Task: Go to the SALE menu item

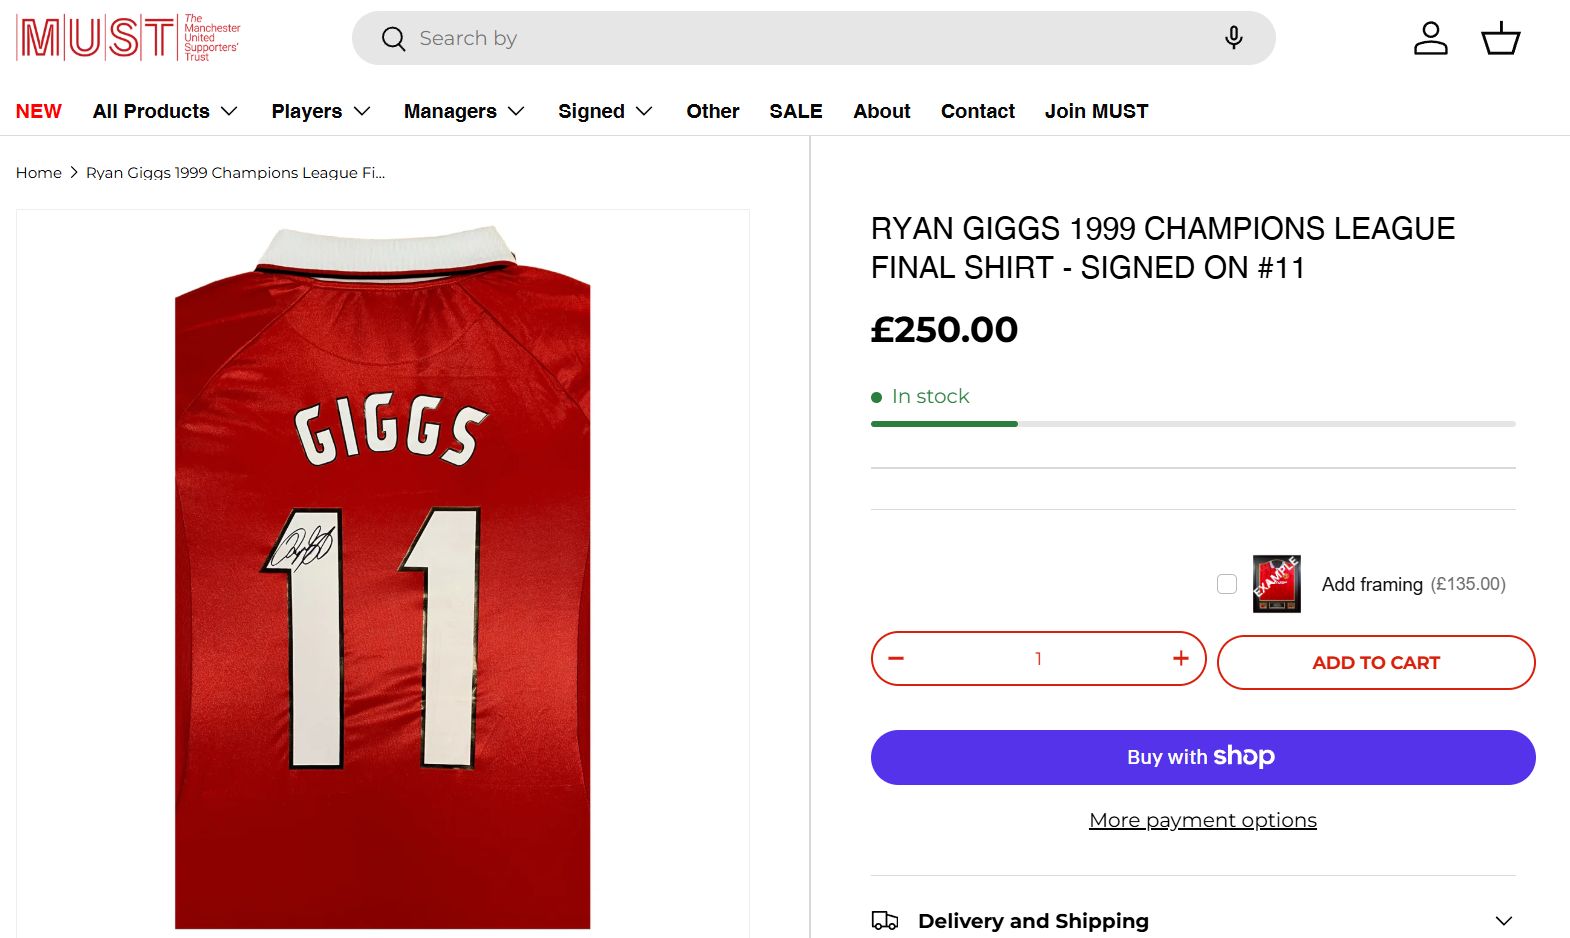Action: (x=795, y=111)
